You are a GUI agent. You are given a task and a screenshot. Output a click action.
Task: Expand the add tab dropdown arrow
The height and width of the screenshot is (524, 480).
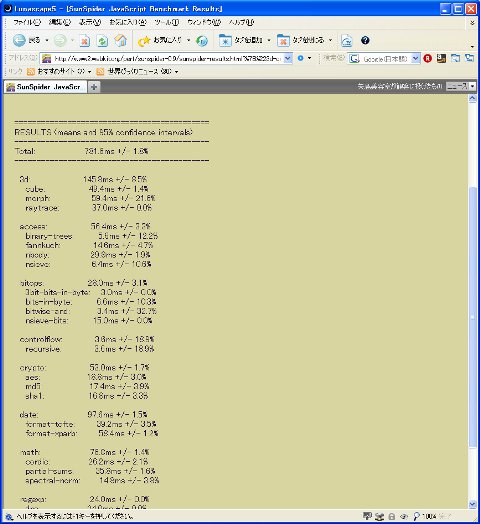269,40
